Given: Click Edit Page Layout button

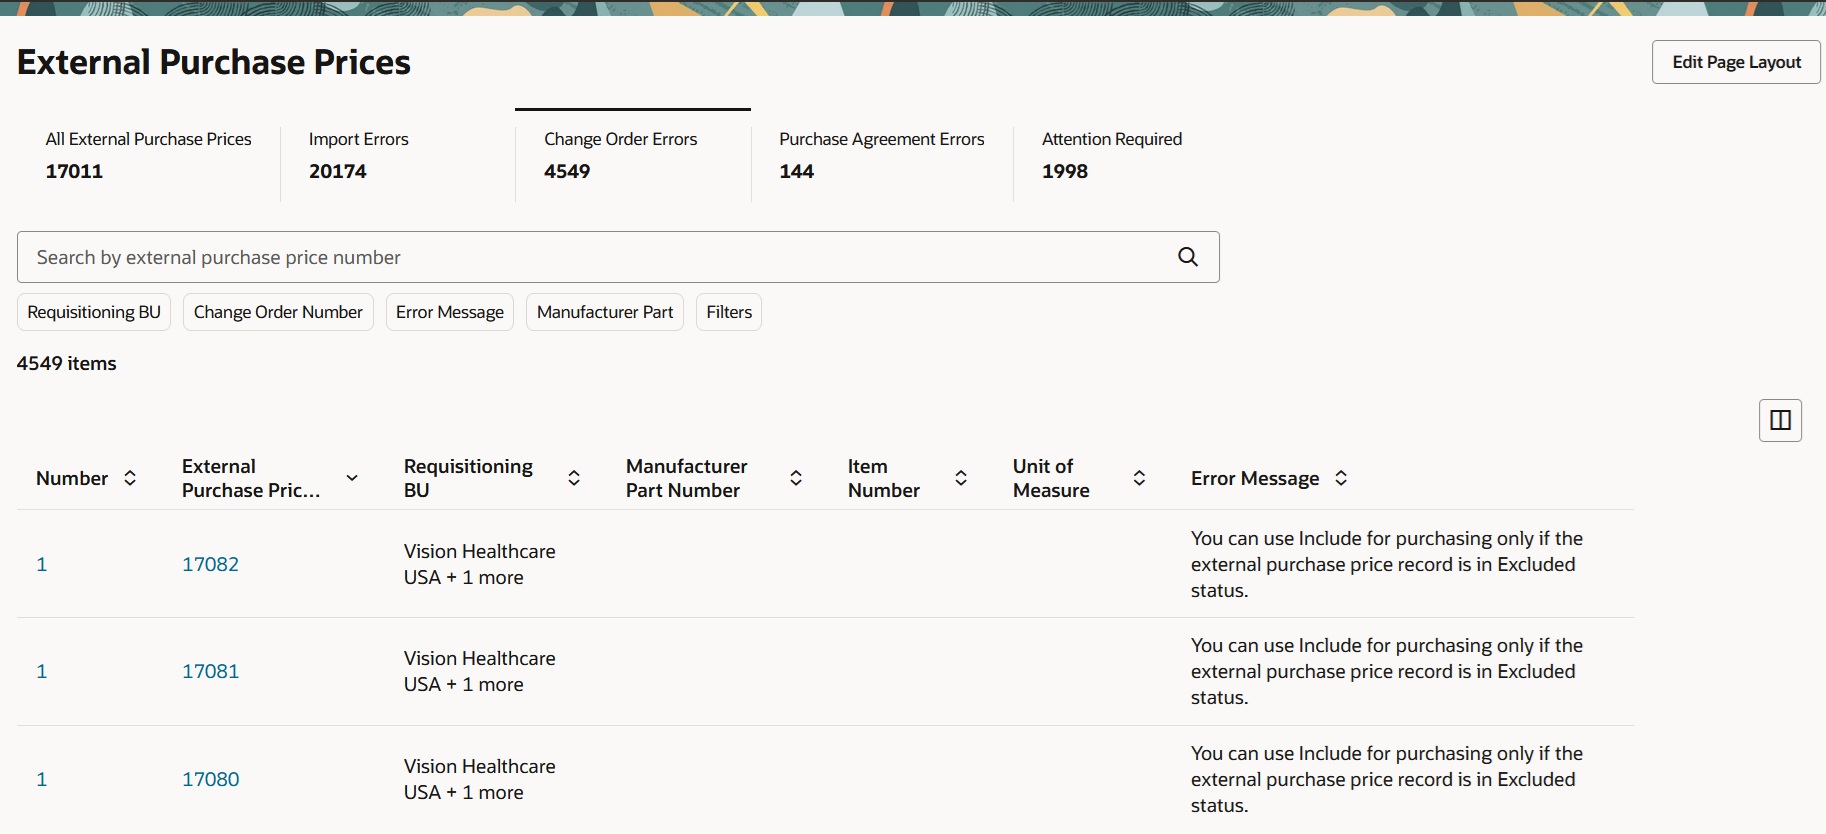Looking at the screenshot, I should tap(1736, 62).
